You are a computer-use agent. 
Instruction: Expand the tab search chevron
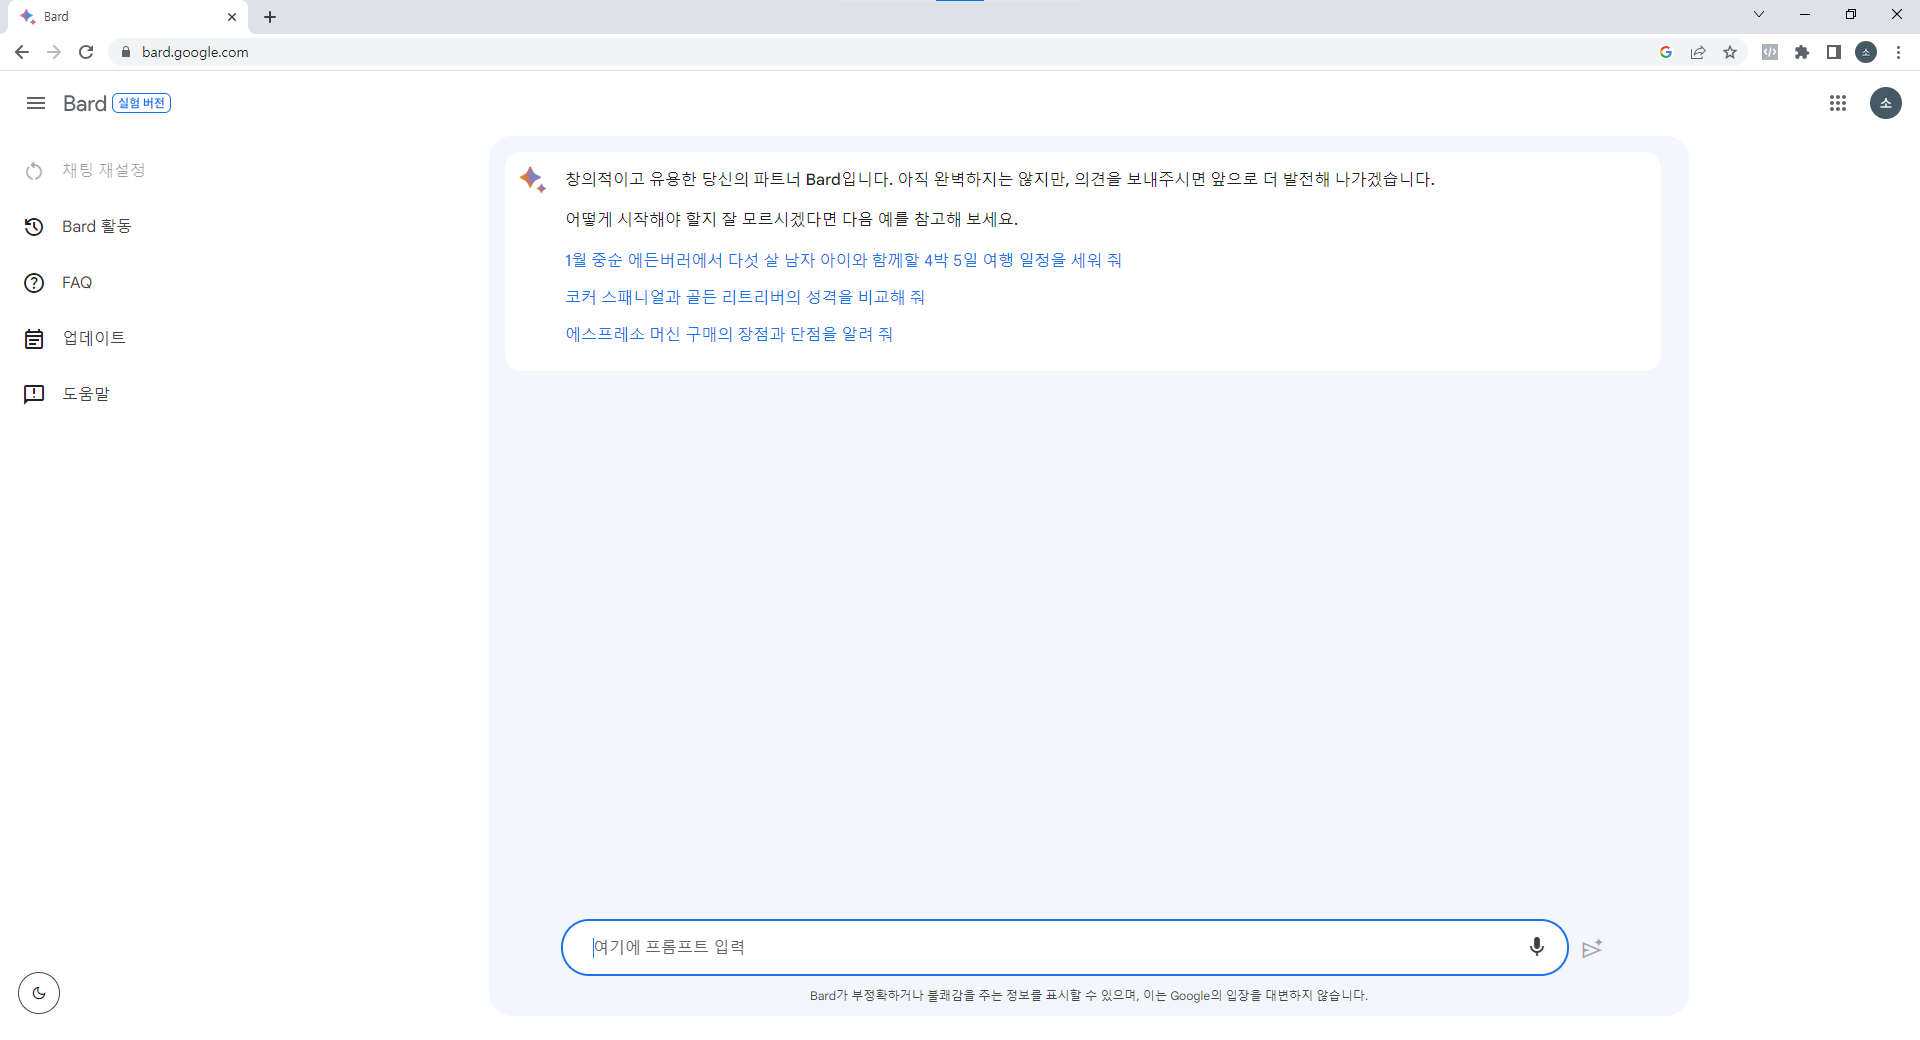coord(1759,15)
